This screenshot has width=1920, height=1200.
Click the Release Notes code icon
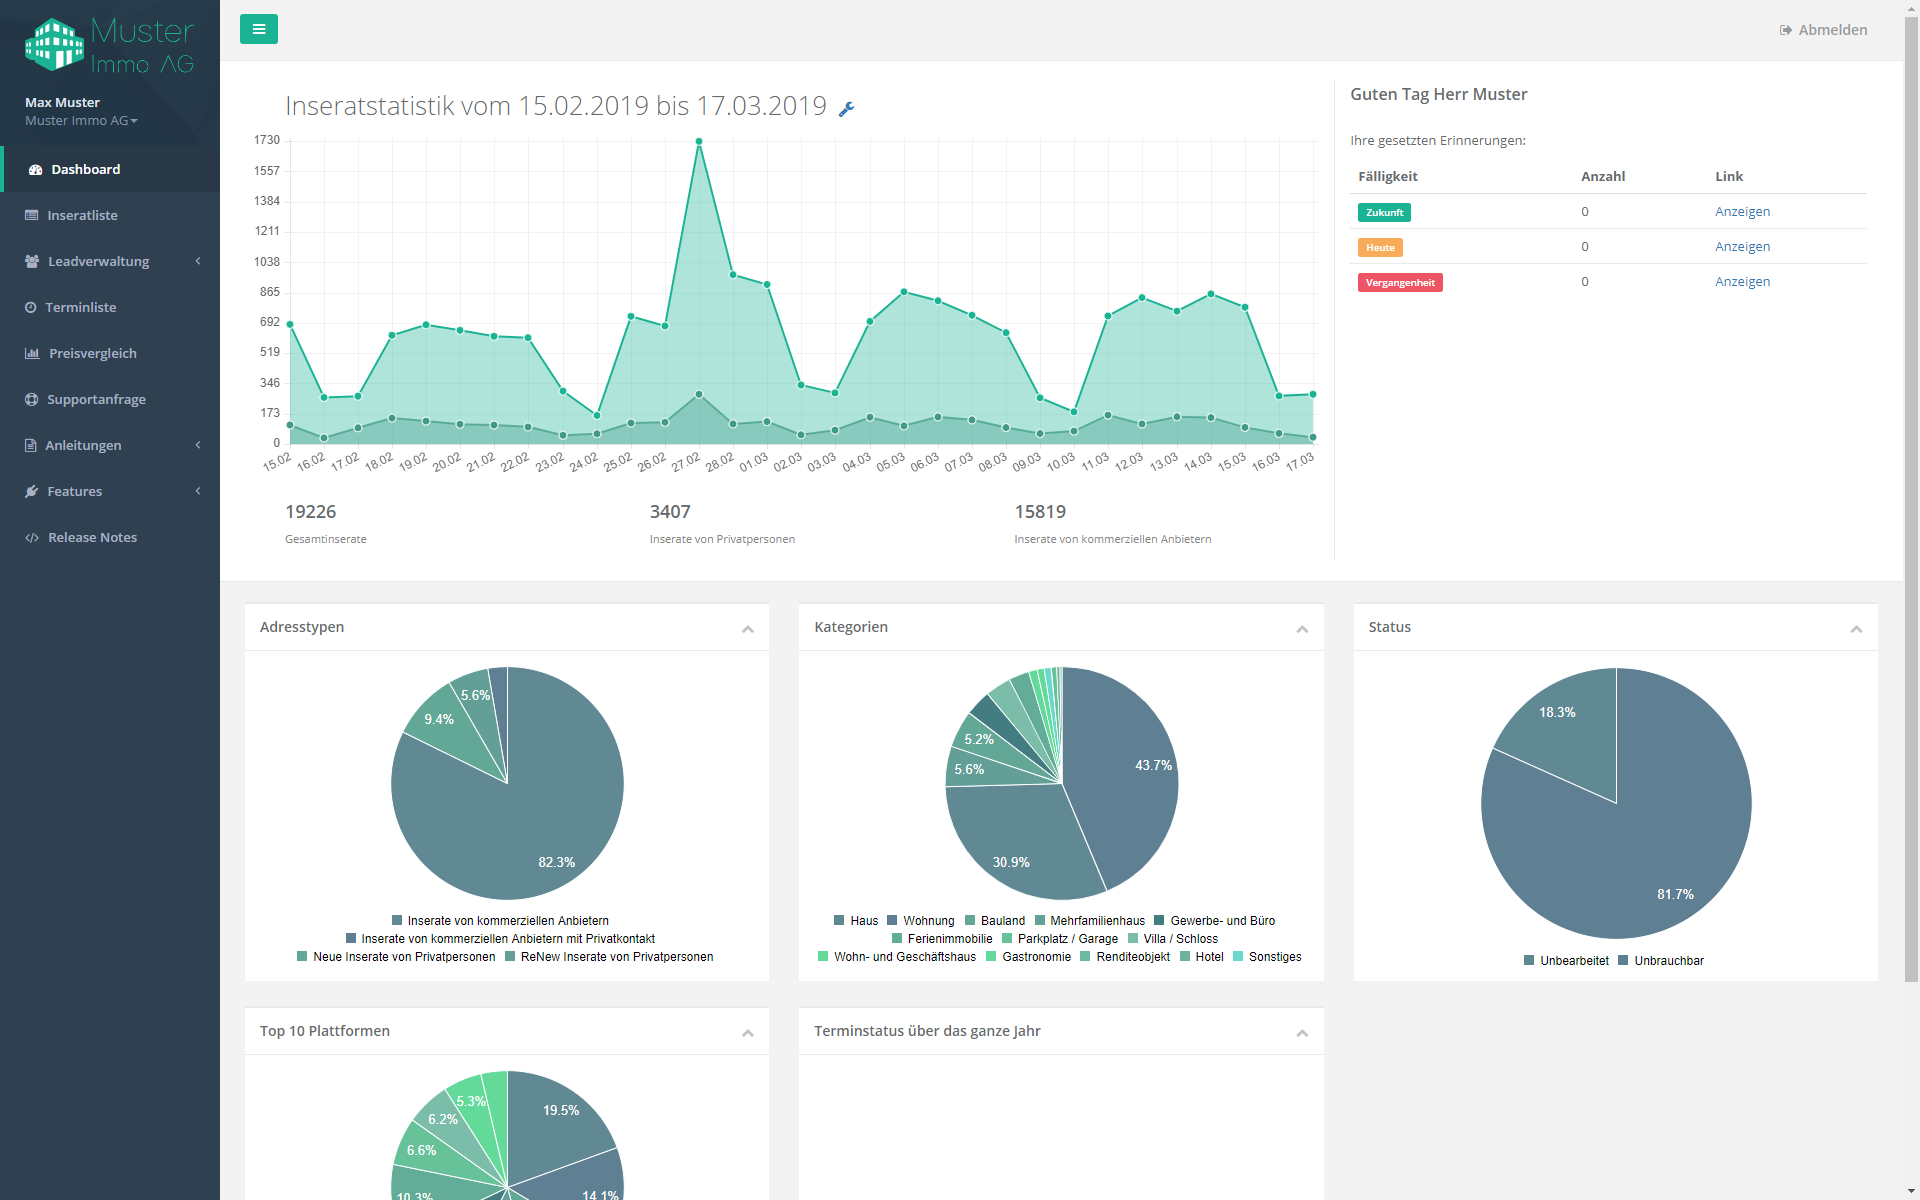pyautogui.click(x=32, y=538)
